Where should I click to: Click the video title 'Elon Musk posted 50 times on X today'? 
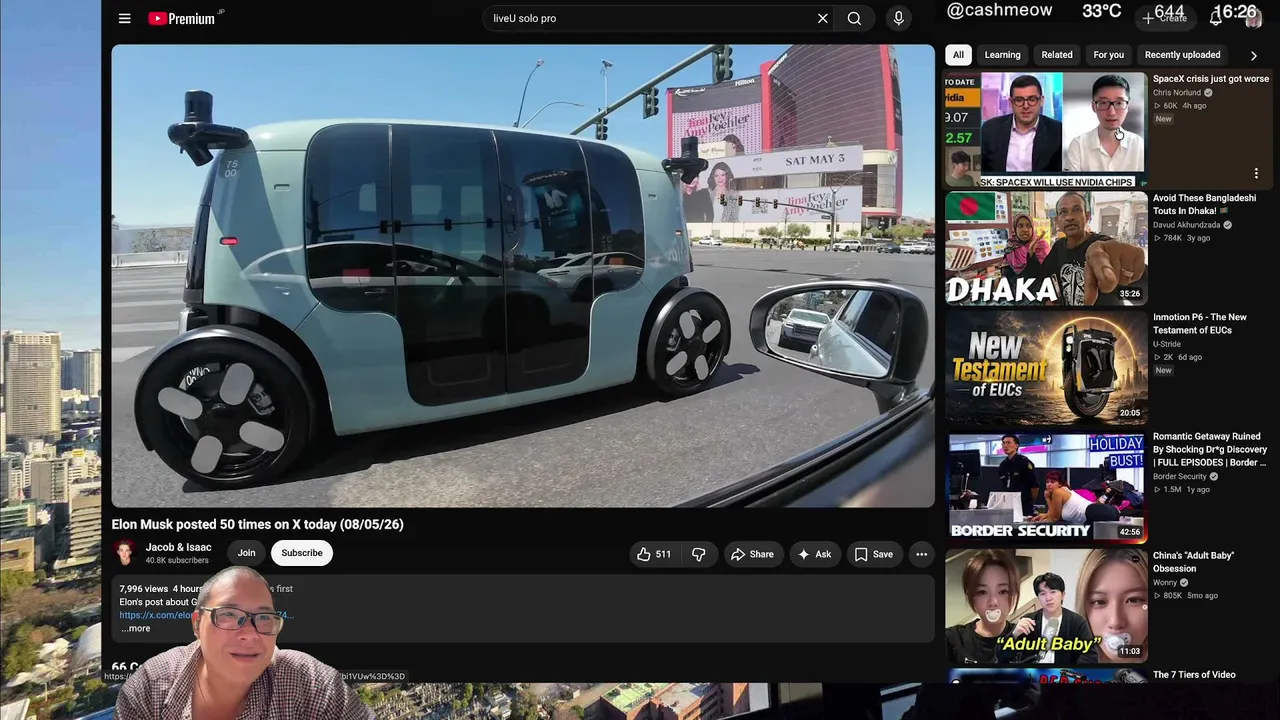(x=258, y=524)
